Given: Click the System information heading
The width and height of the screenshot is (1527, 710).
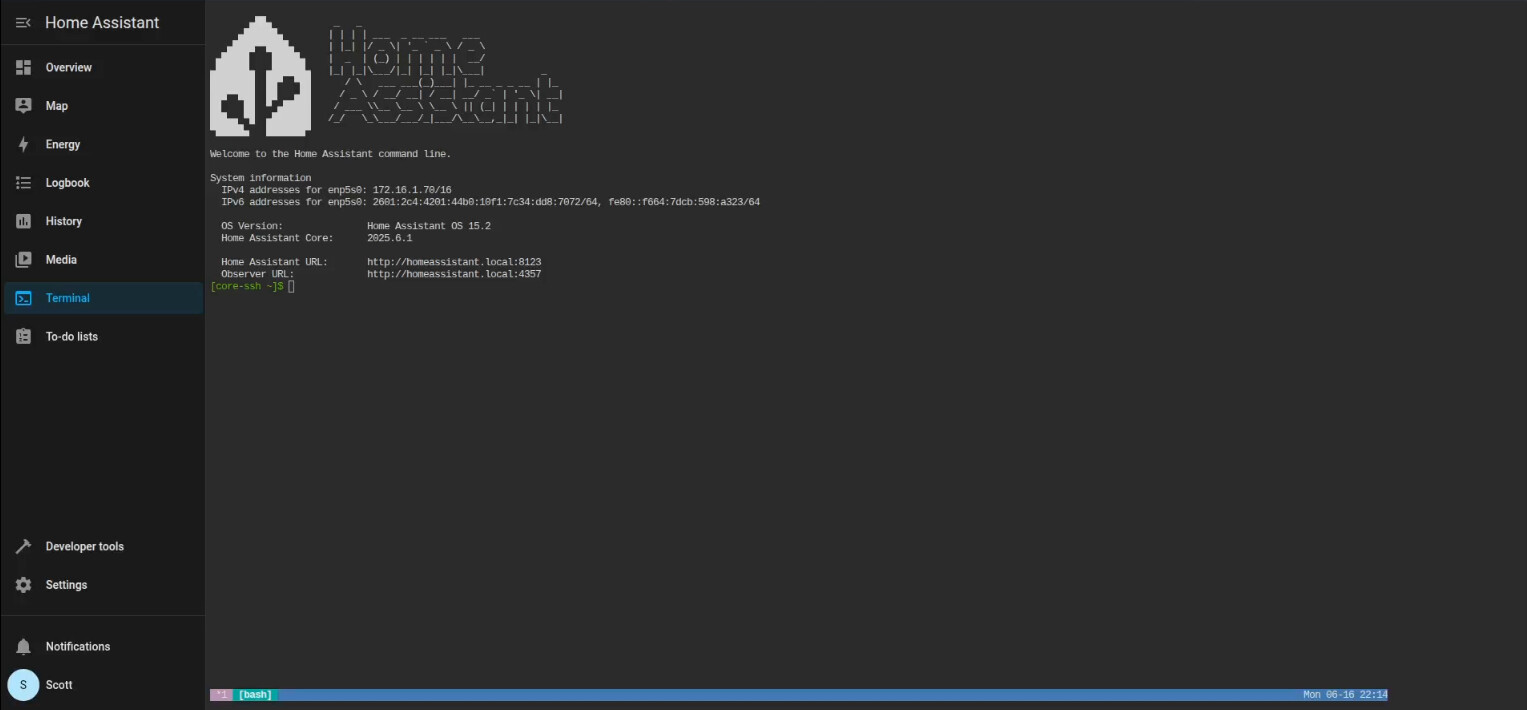Looking at the screenshot, I should point(260,178).
